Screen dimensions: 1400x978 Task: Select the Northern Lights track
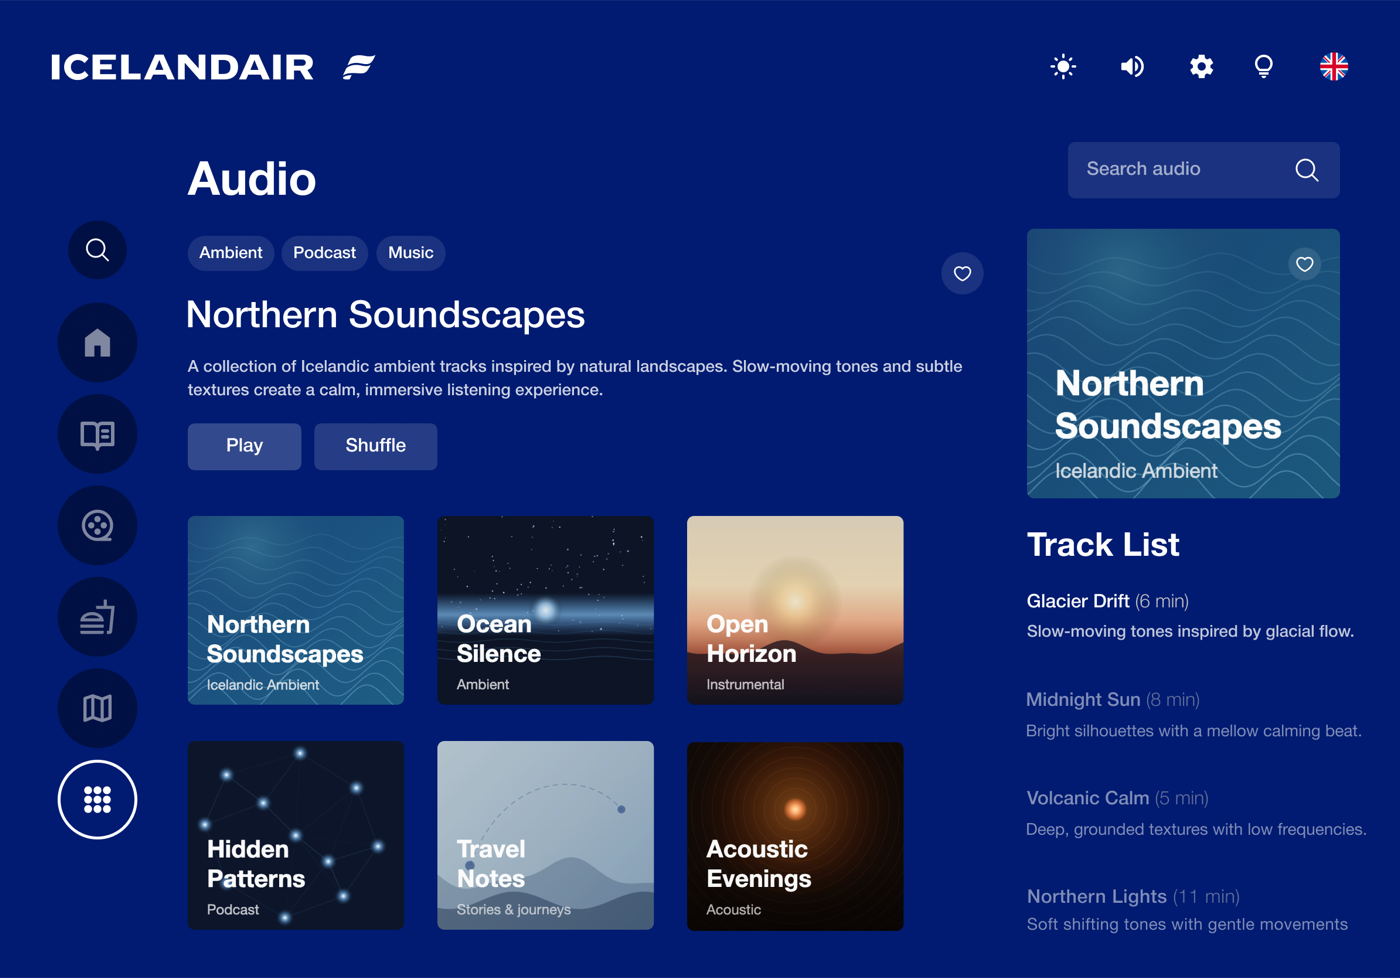pyautogui.click(x=1187, y=910)
